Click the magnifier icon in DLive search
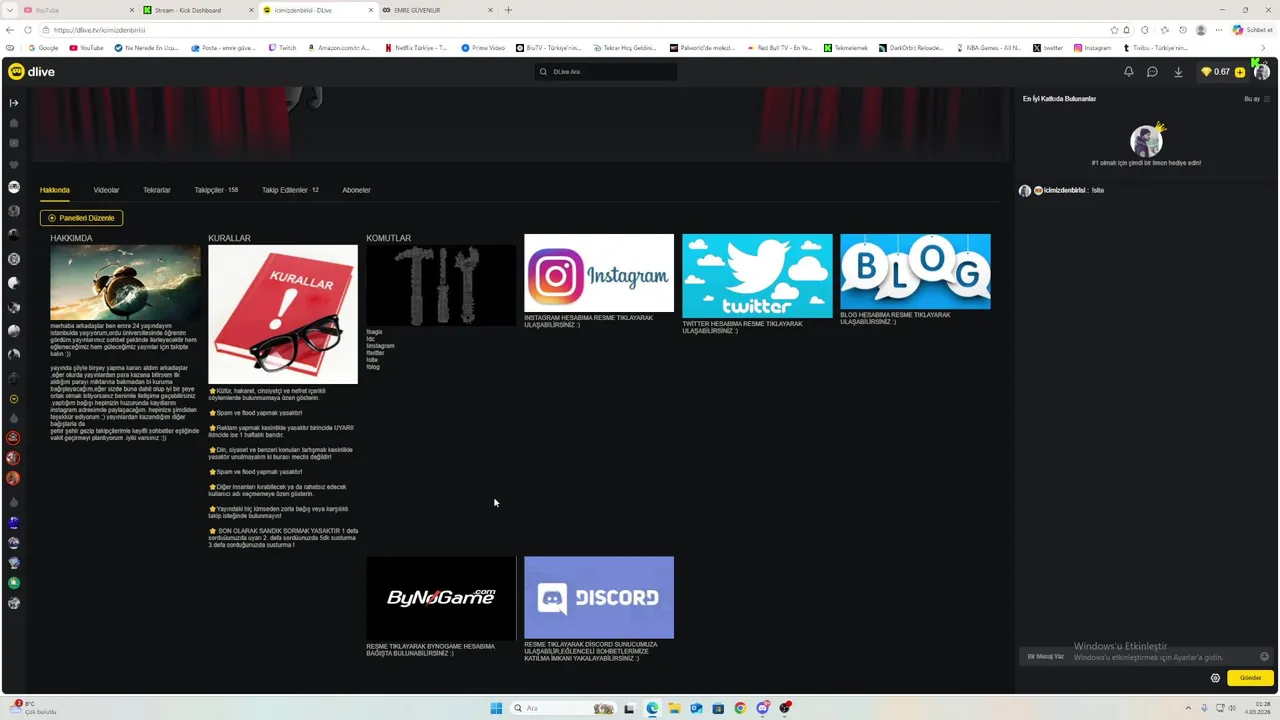 point(543,72)
